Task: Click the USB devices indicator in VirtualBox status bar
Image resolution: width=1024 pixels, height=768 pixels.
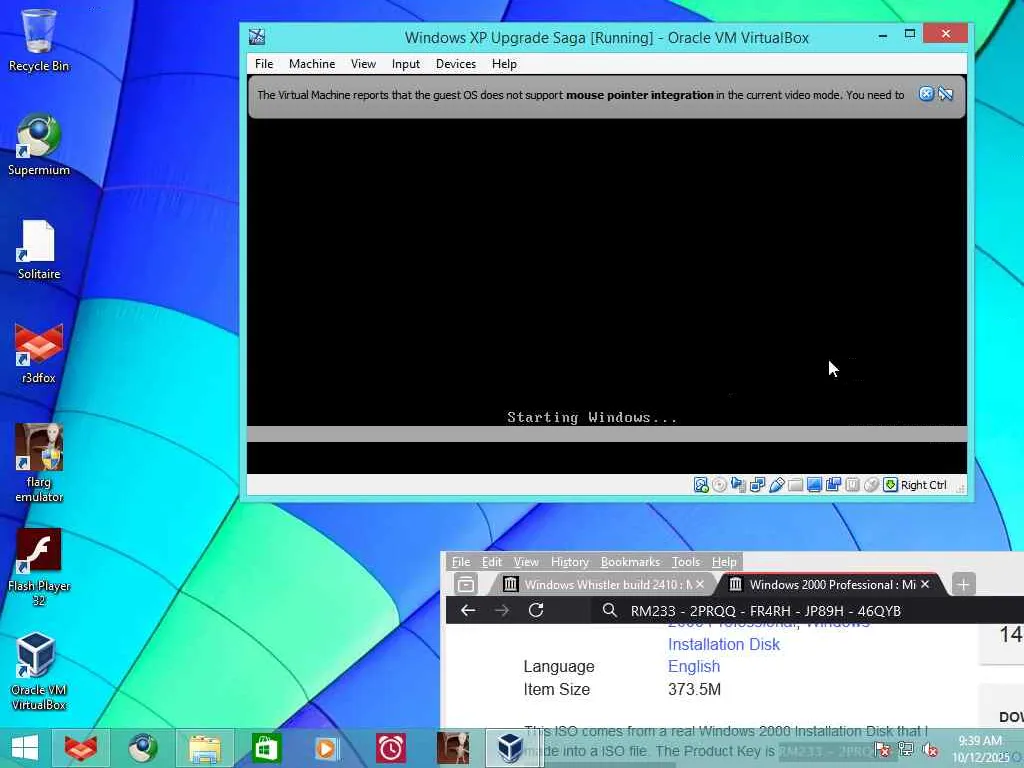Action: 776,485
